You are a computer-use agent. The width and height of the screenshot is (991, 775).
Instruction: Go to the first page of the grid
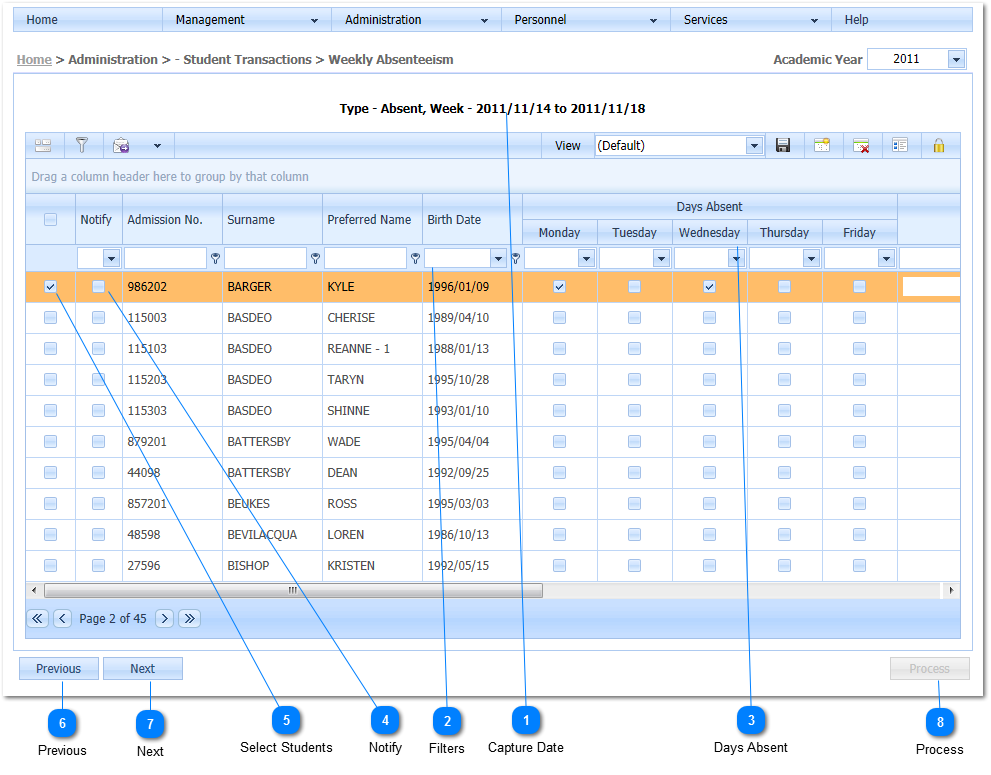coord(37,618)
